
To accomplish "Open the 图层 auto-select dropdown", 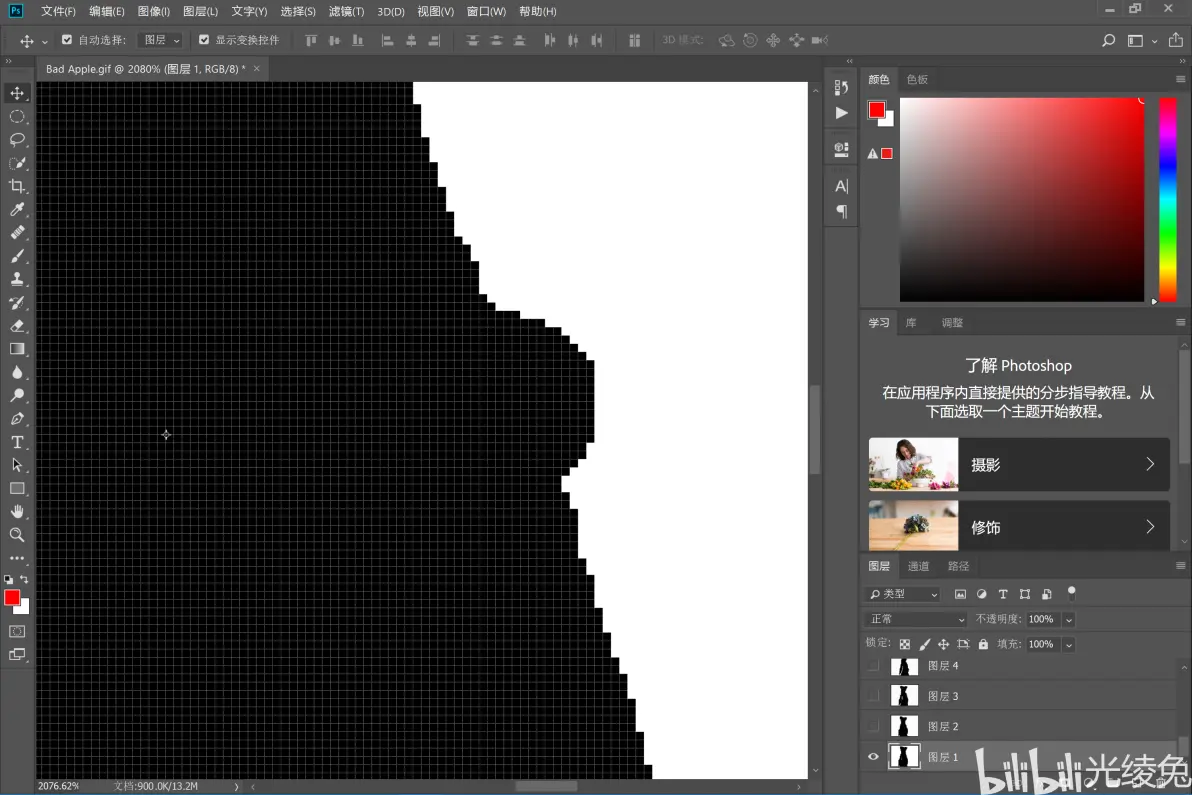I will (x=160, y=40).
